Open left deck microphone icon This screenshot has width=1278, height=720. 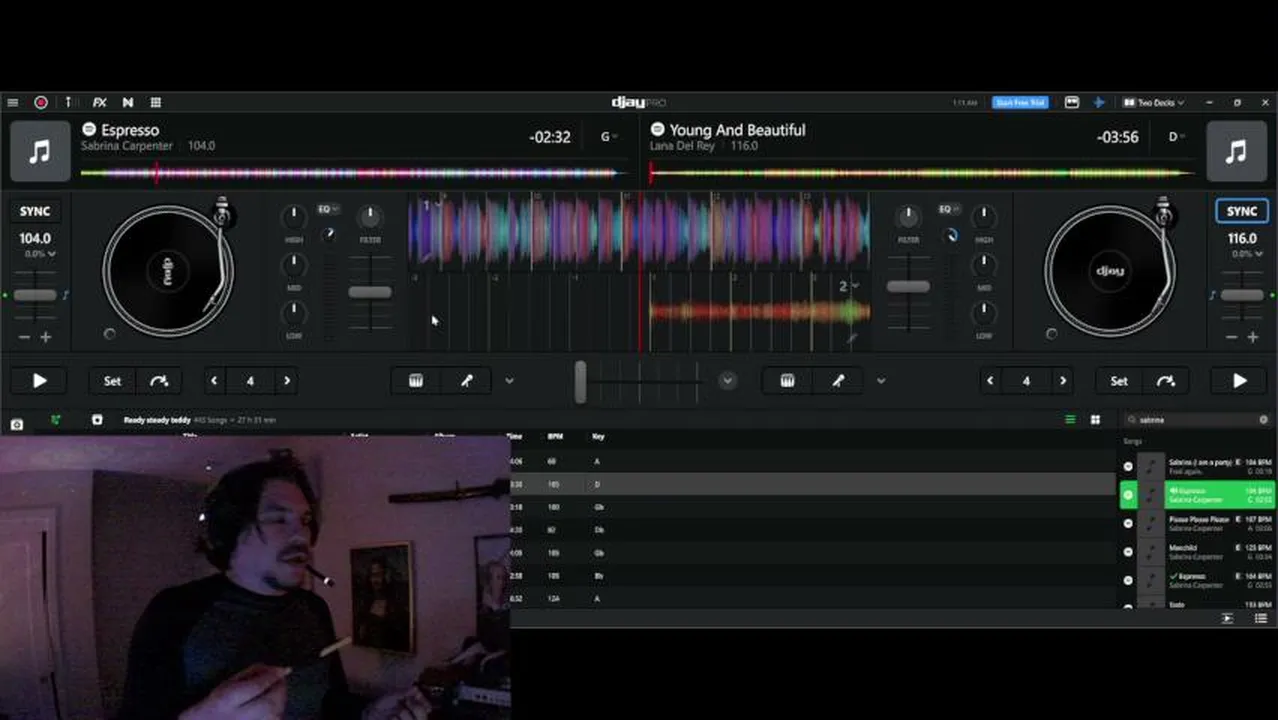pos(467,381)
